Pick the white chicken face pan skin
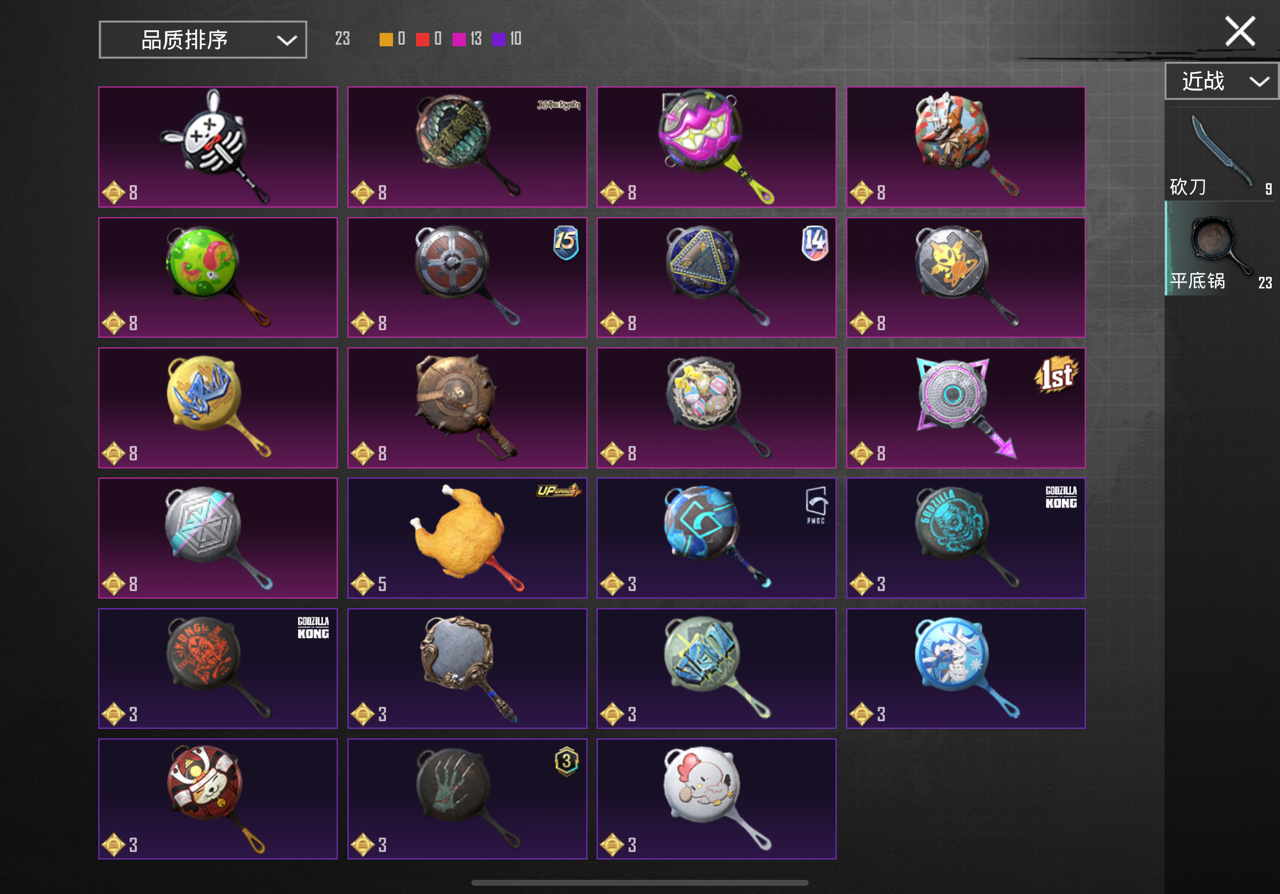Image resolution: width=1280 pixels, height=894 pixels. click(716, 799)
